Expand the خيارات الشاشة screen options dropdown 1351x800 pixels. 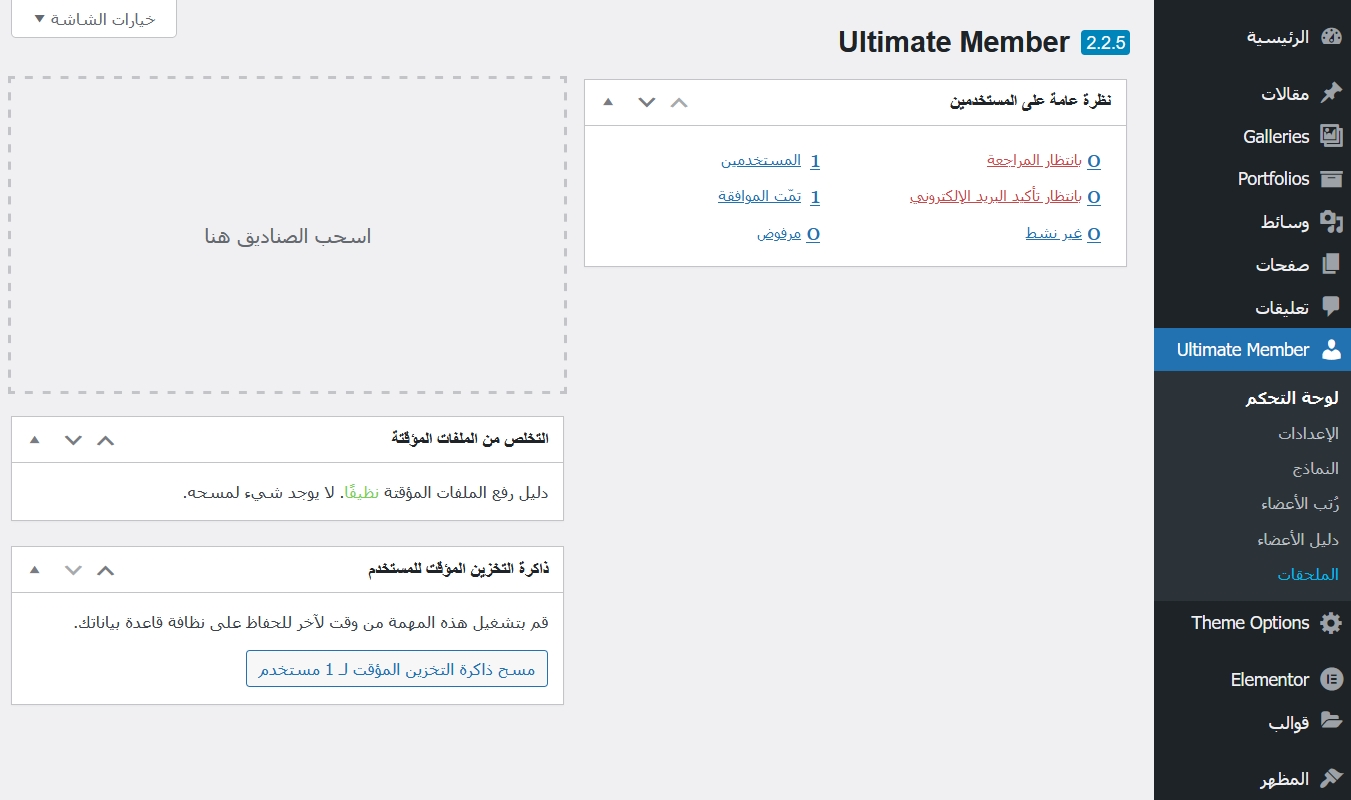click(x=94, y=19)
